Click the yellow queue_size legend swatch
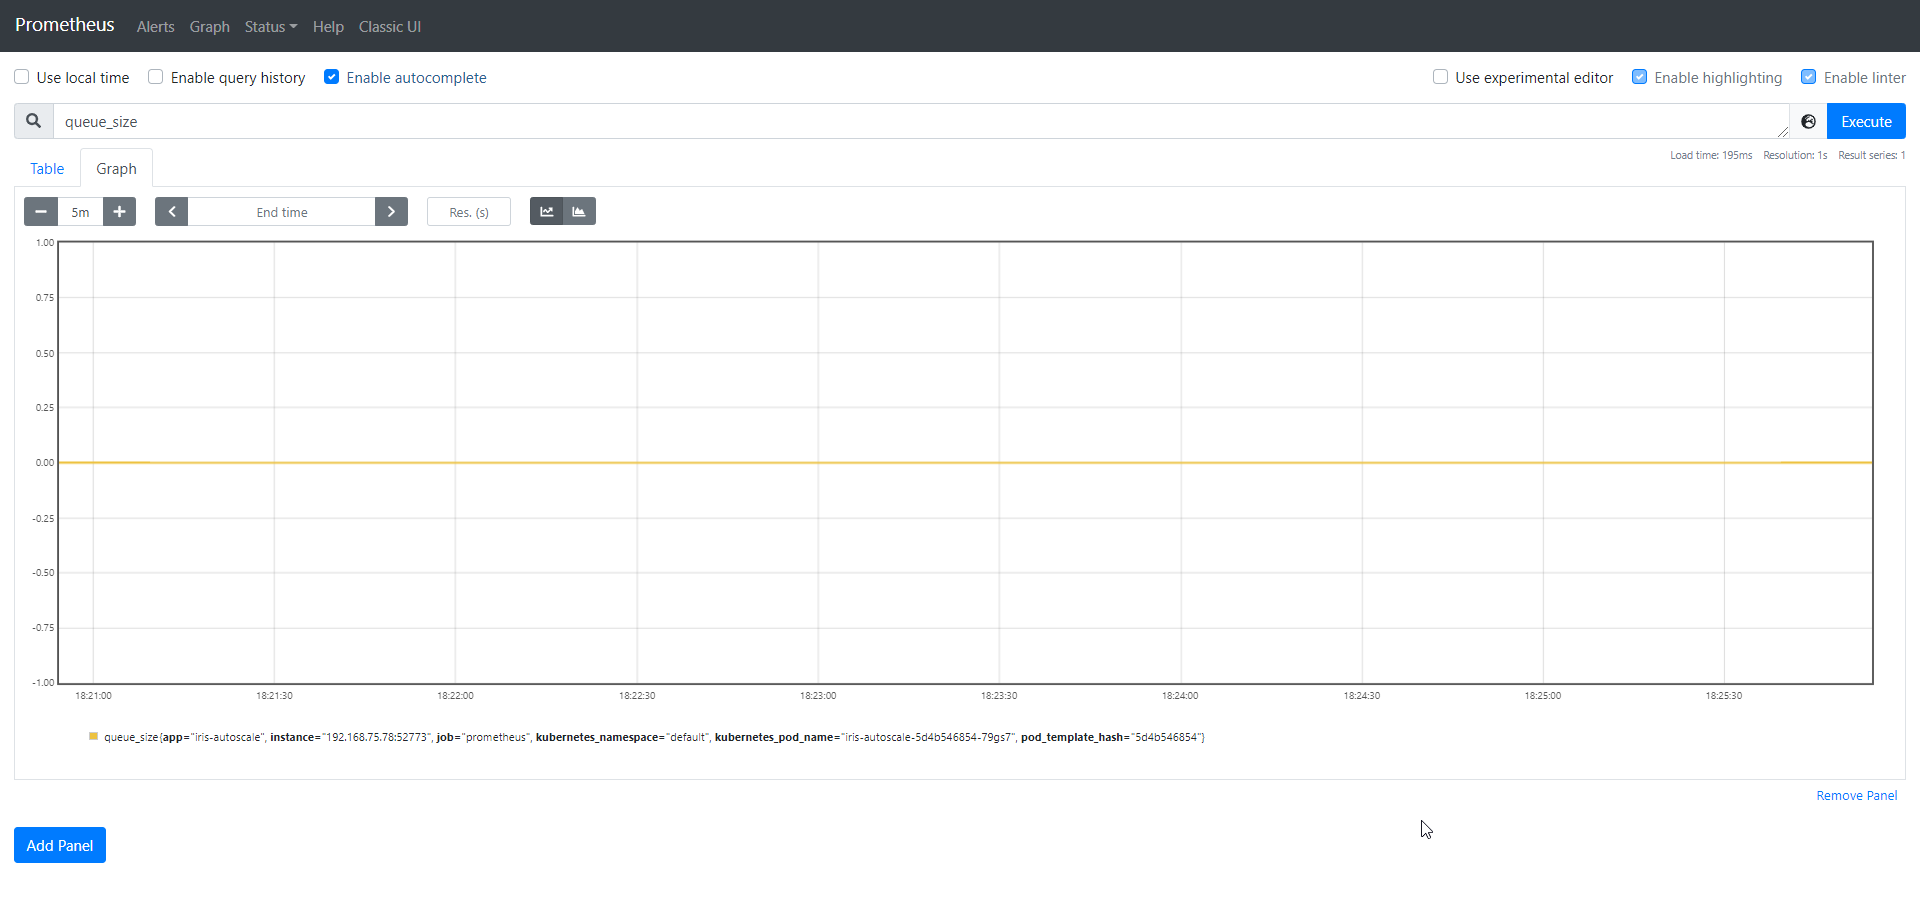Viewport: 1920px width, 898px height. coord(93,737)
